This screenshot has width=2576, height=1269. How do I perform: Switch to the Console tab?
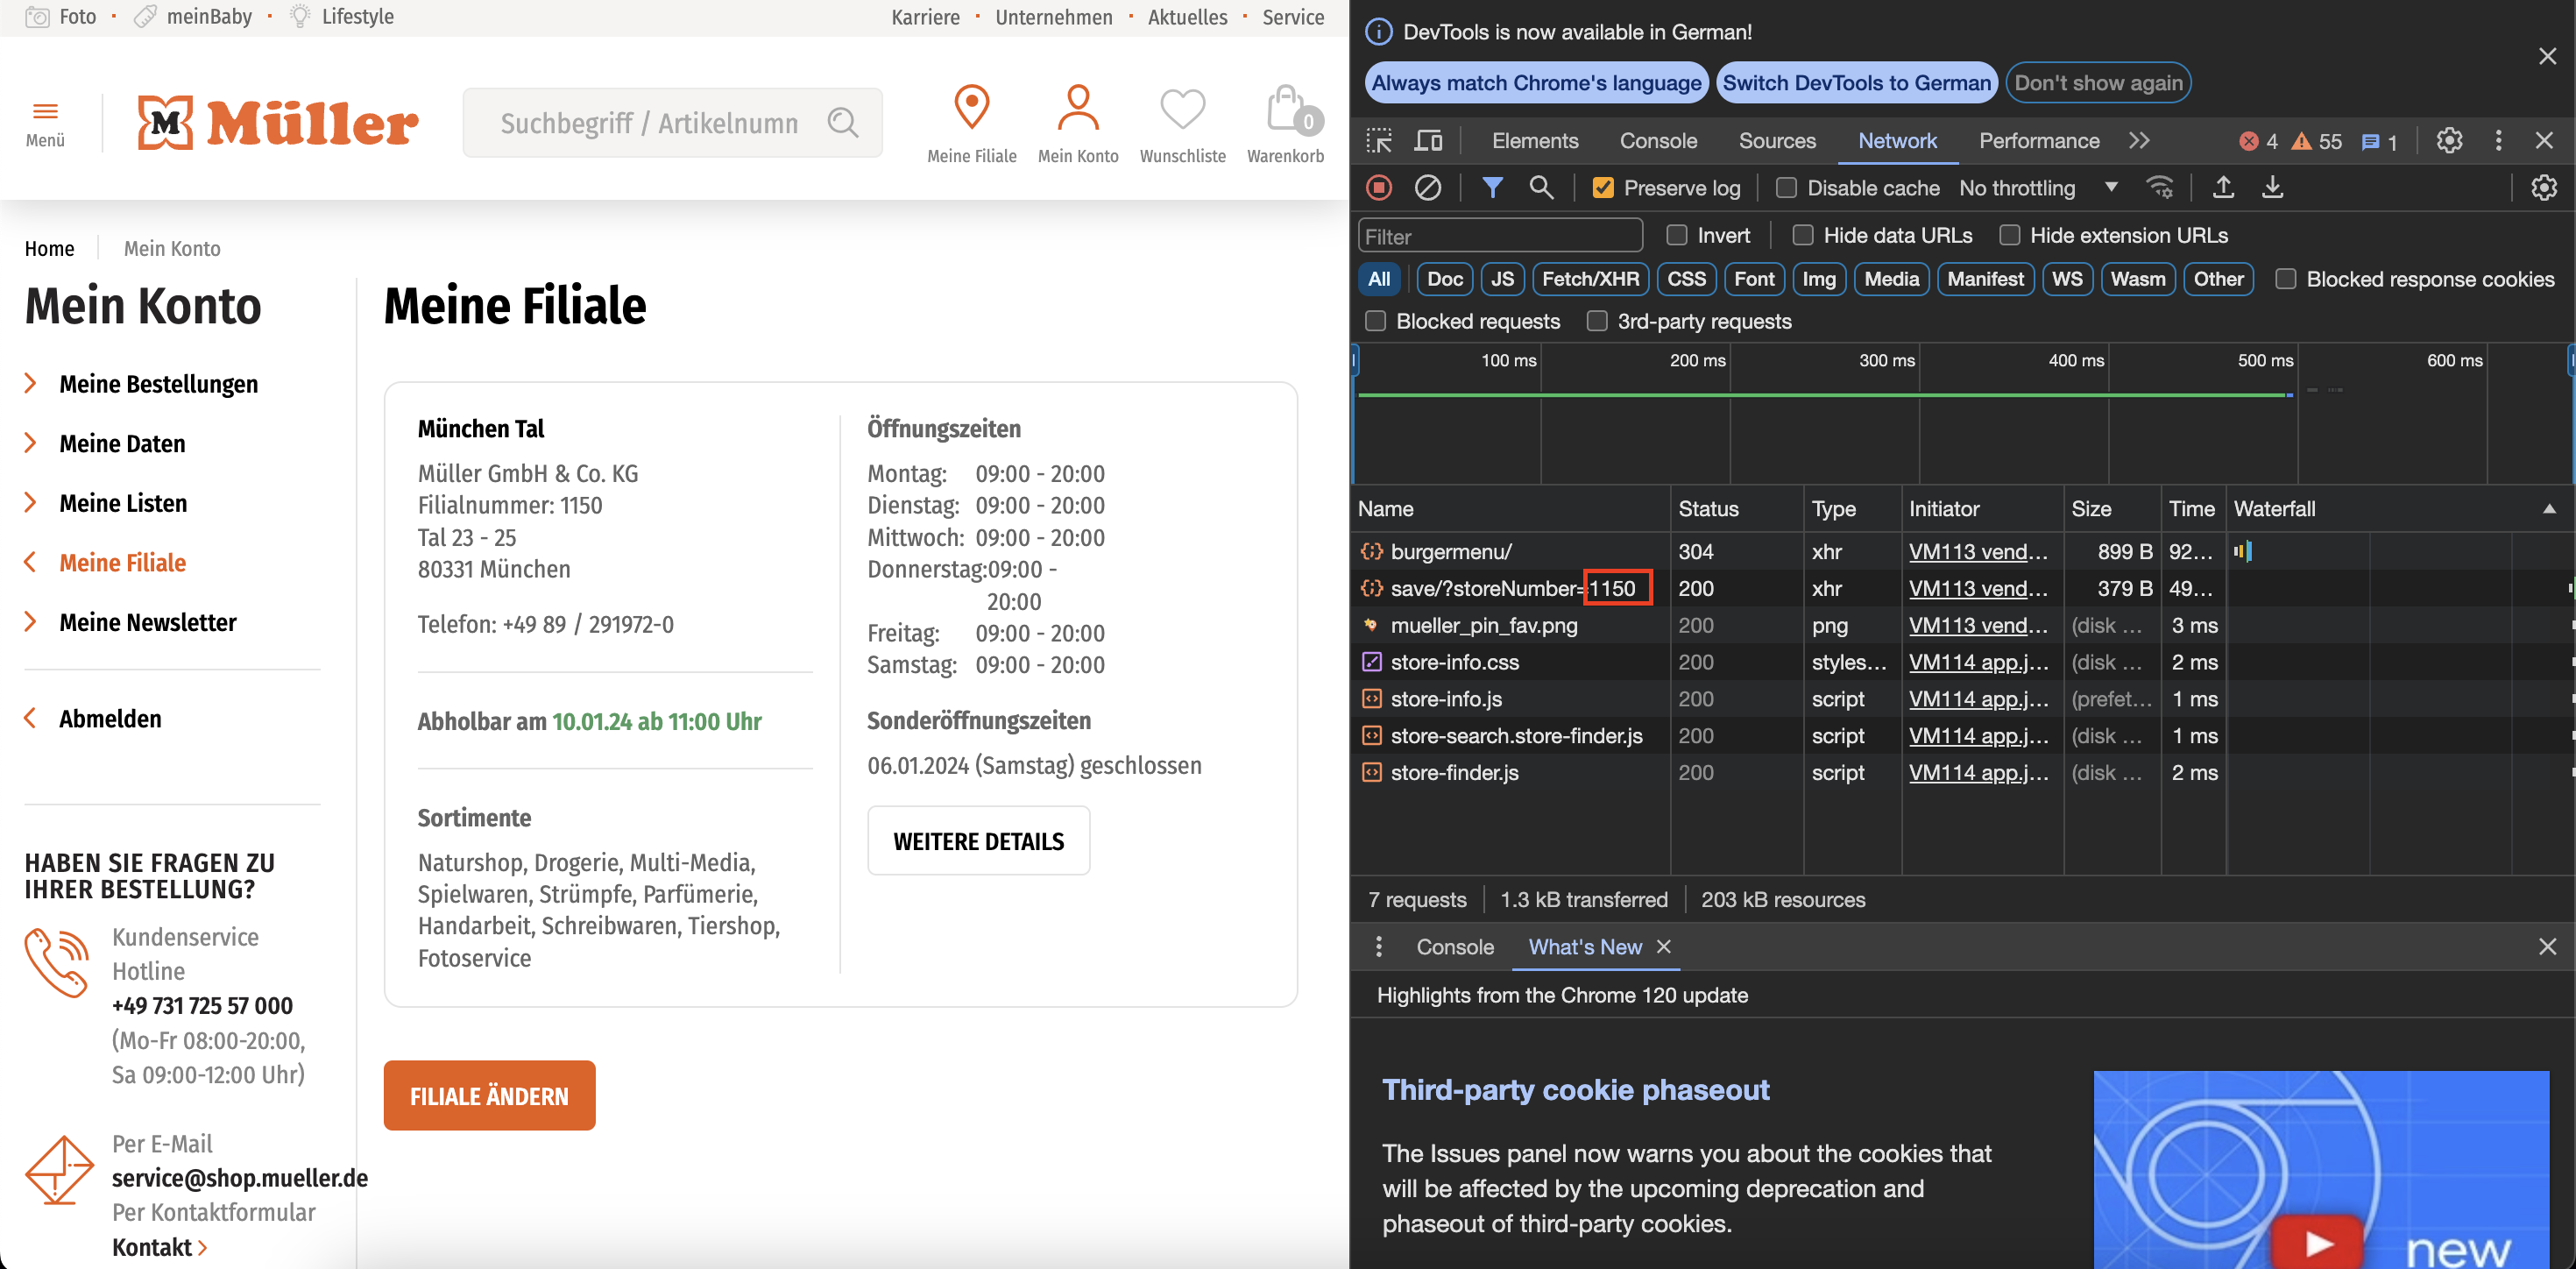[x=1657, y=141]
